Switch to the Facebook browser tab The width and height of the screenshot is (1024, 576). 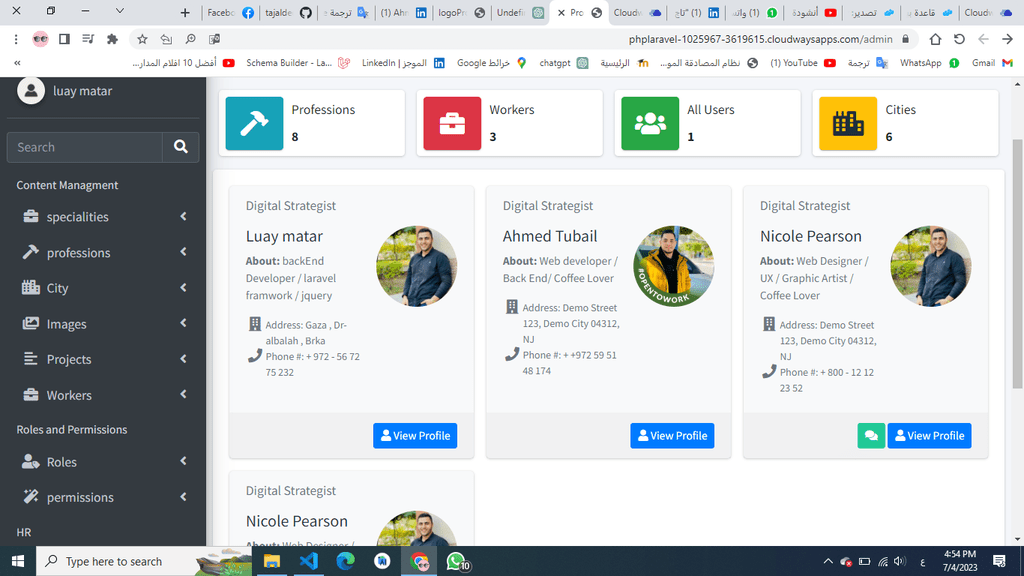[231, 12]
